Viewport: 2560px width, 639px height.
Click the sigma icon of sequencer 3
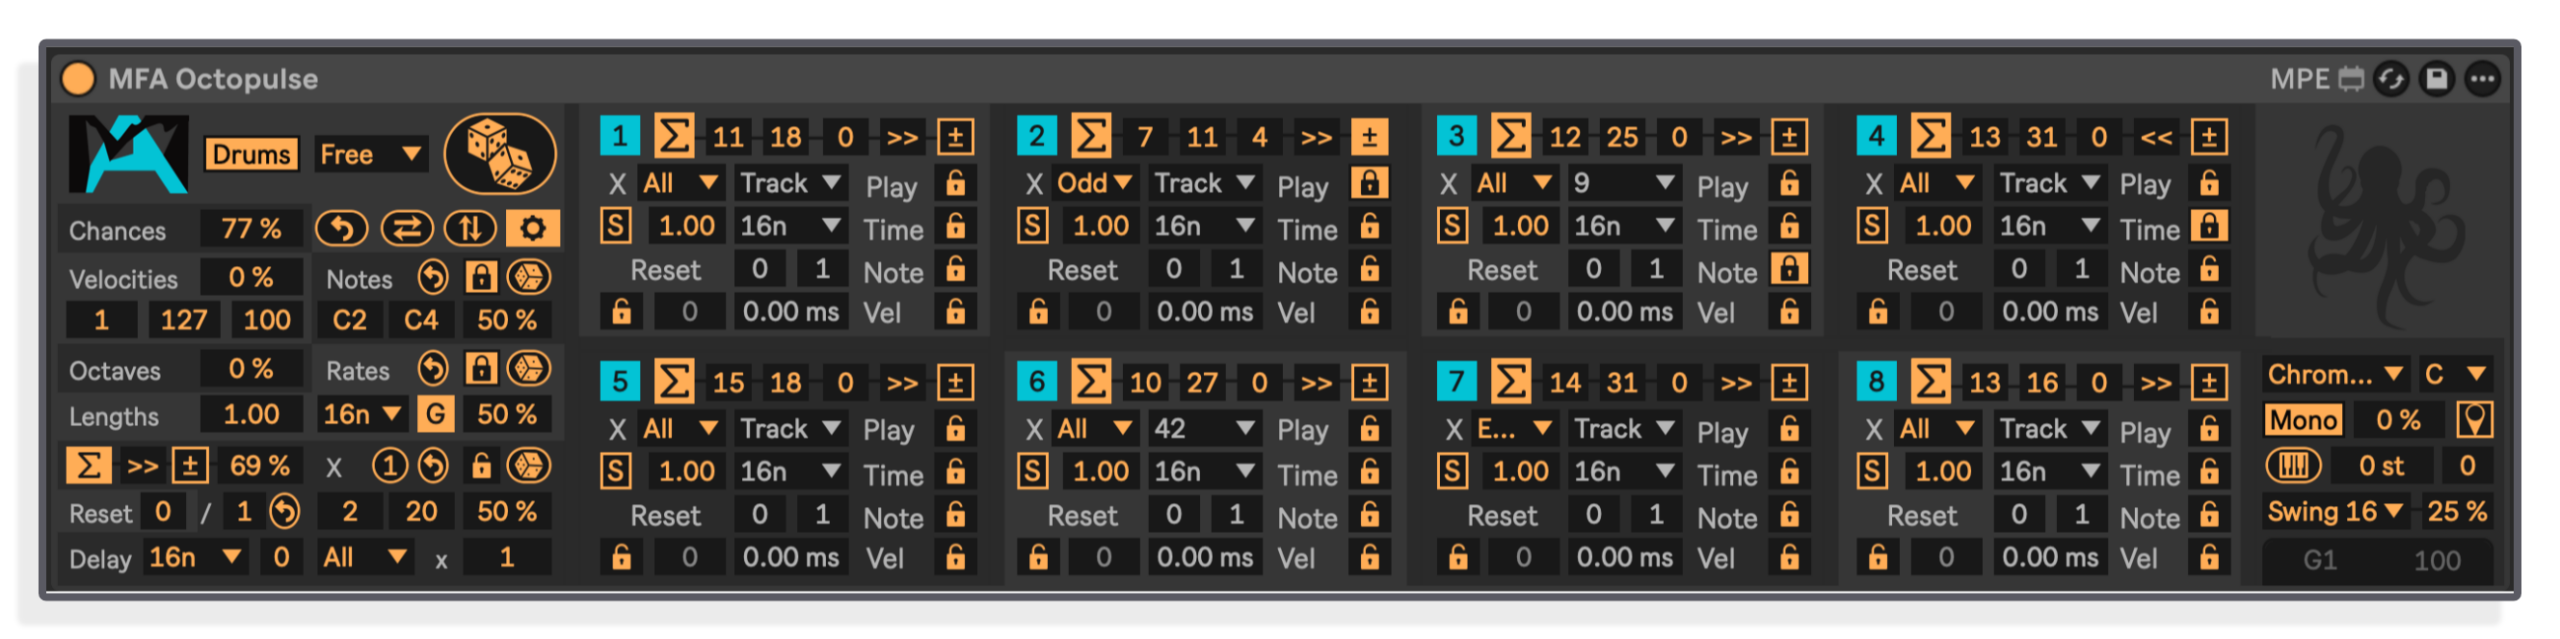[x=1510, y=135]
